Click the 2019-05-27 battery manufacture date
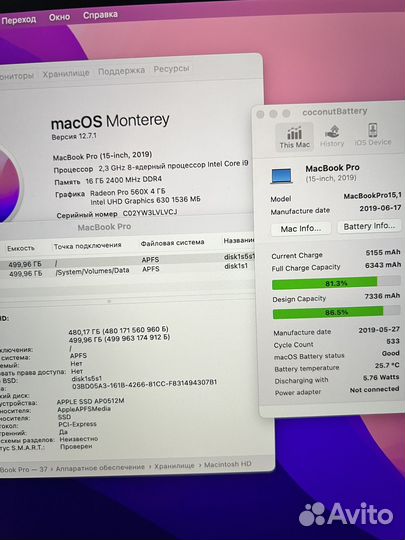Viewport: 405px width, 540px height. tap(379, 330)
